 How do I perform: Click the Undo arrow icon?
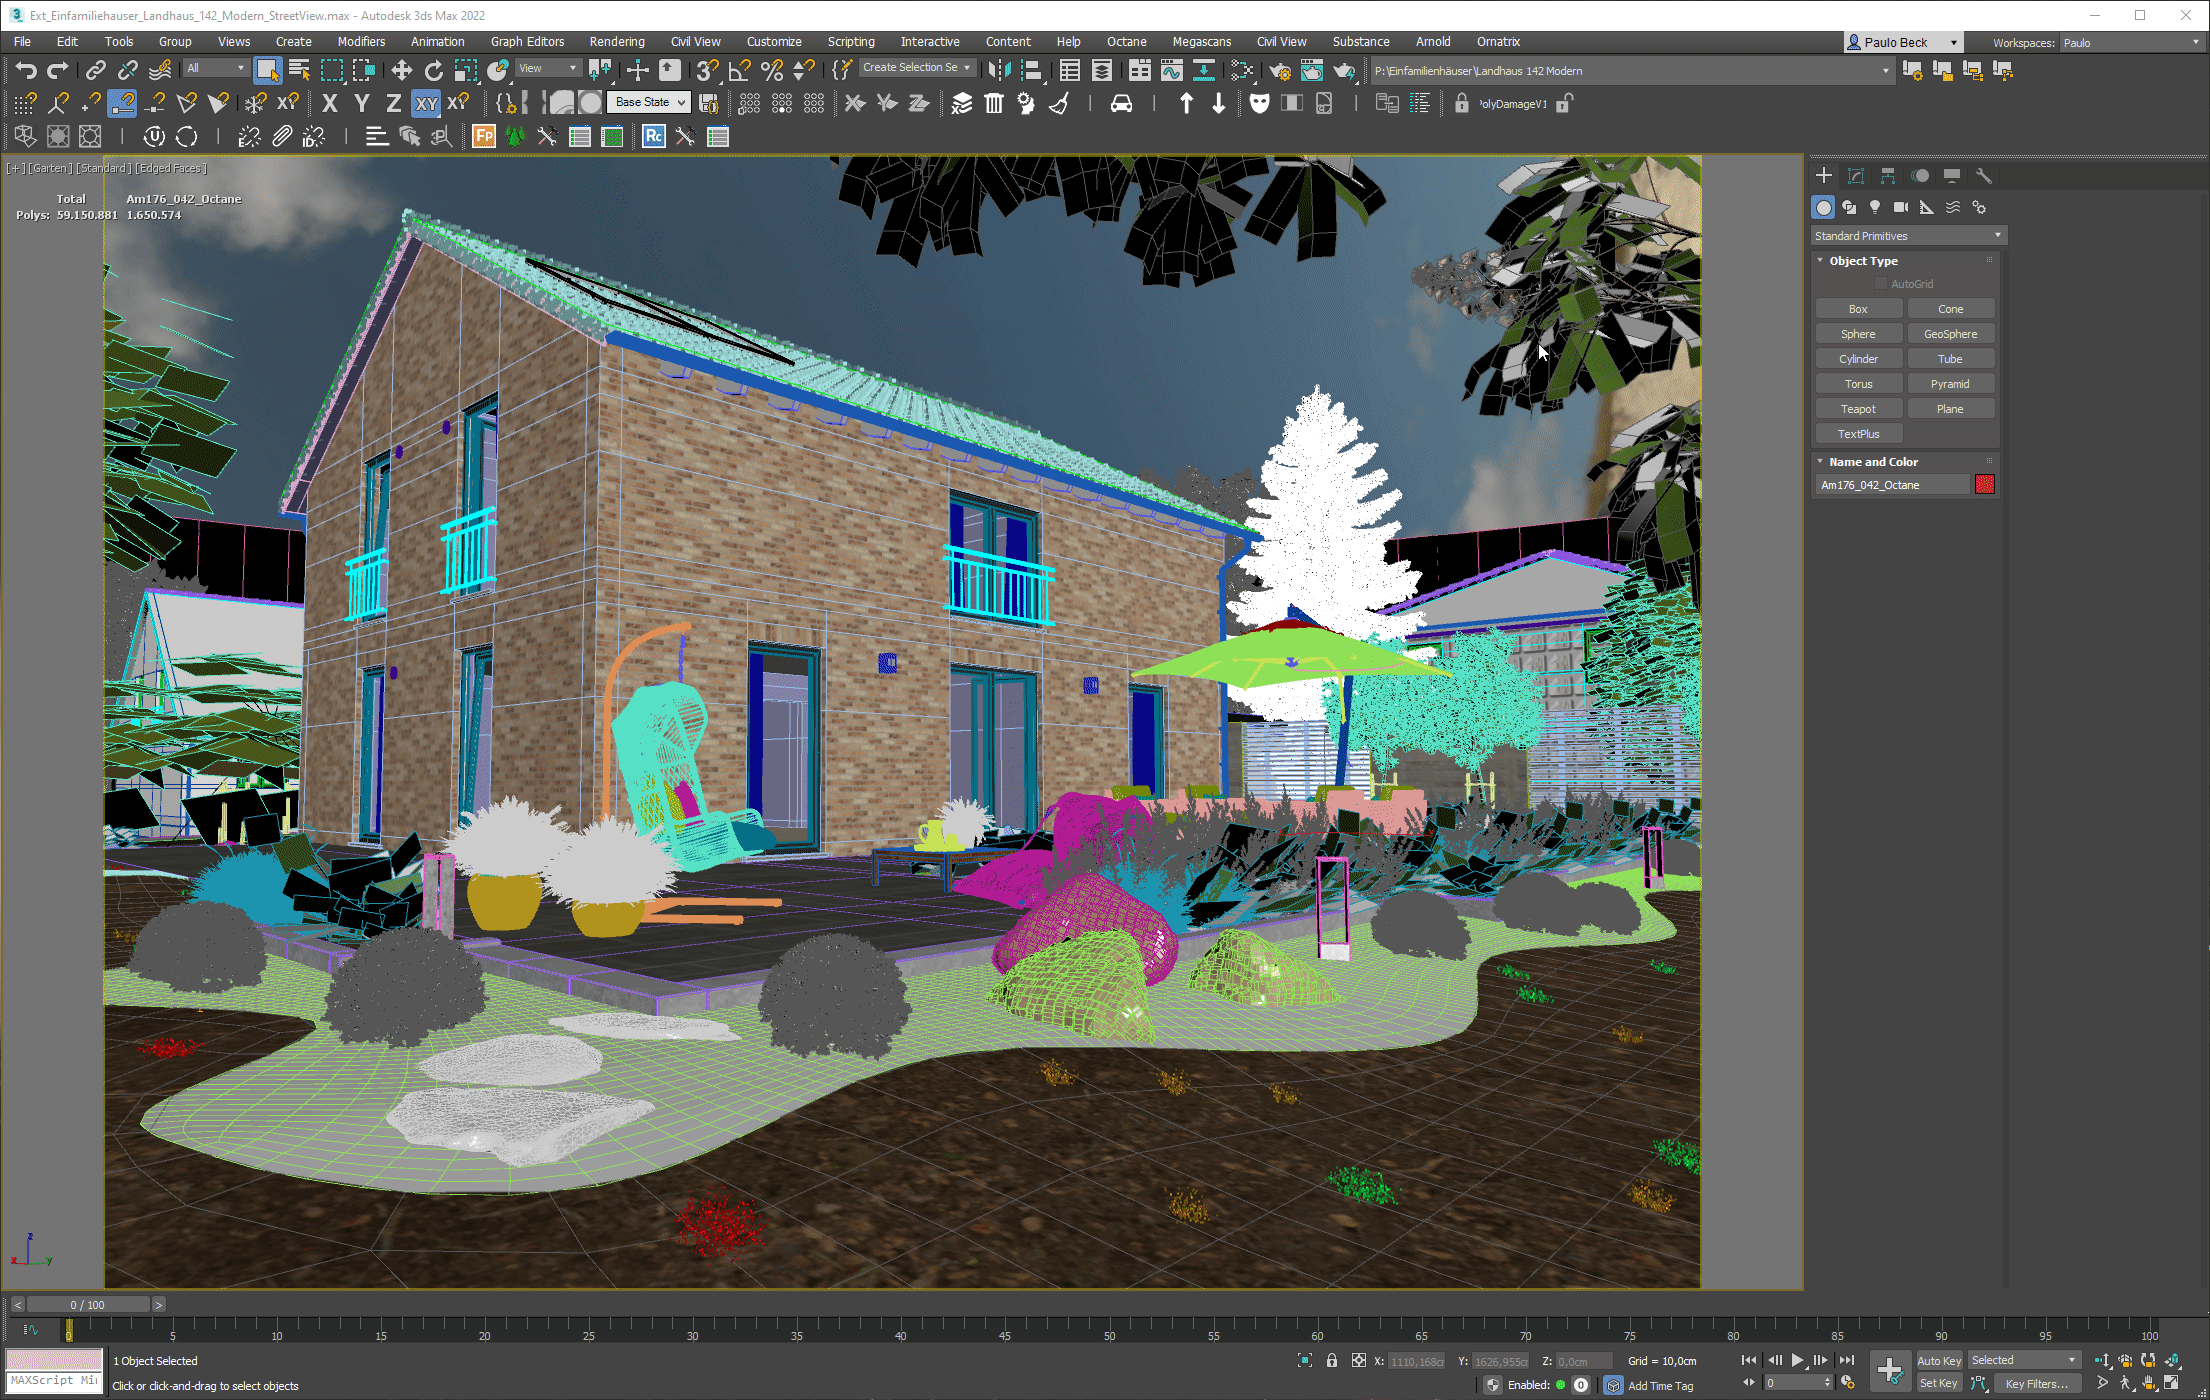click(x=26, y=70)
